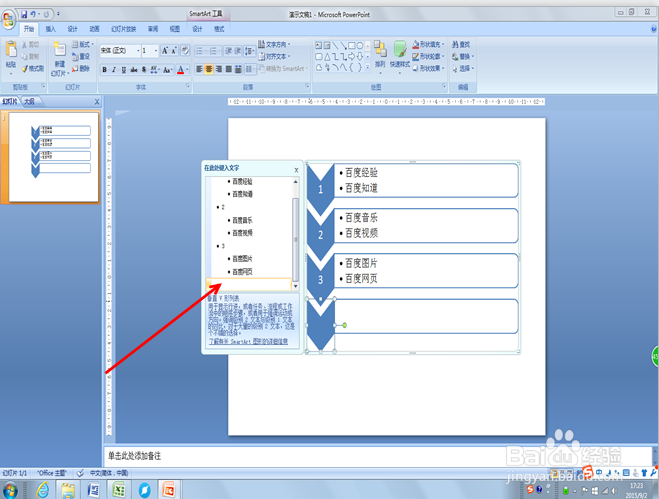
Task: Toggle Text Shadow (S) formatting
Action: tap(144, 70)
